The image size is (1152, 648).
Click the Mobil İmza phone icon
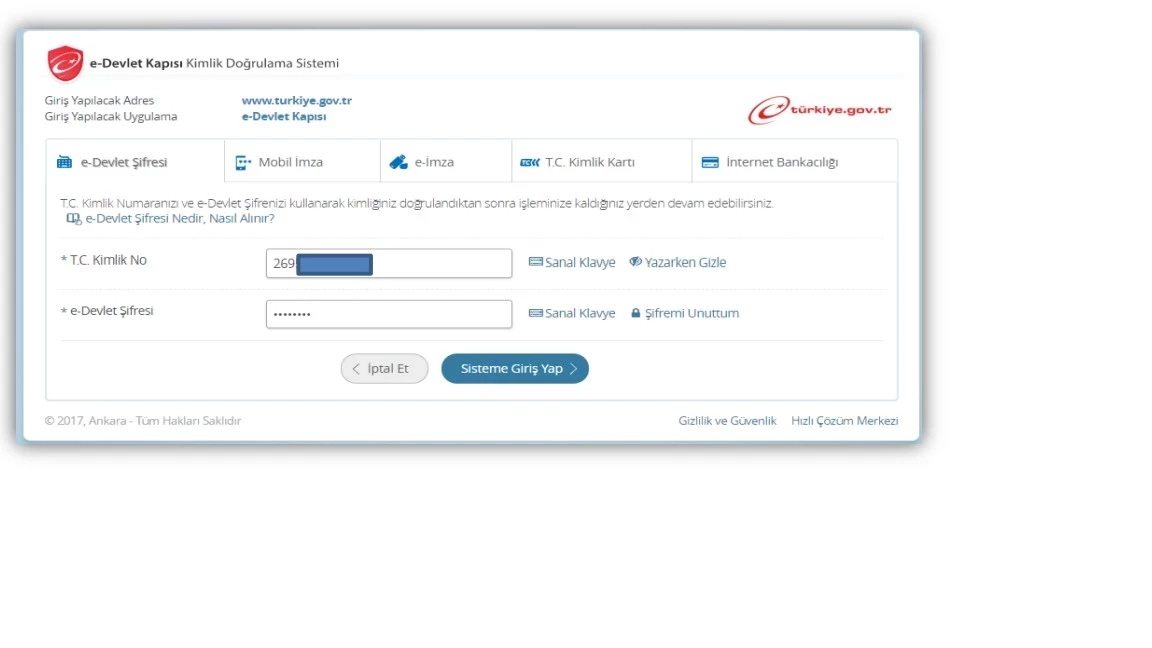243,162
